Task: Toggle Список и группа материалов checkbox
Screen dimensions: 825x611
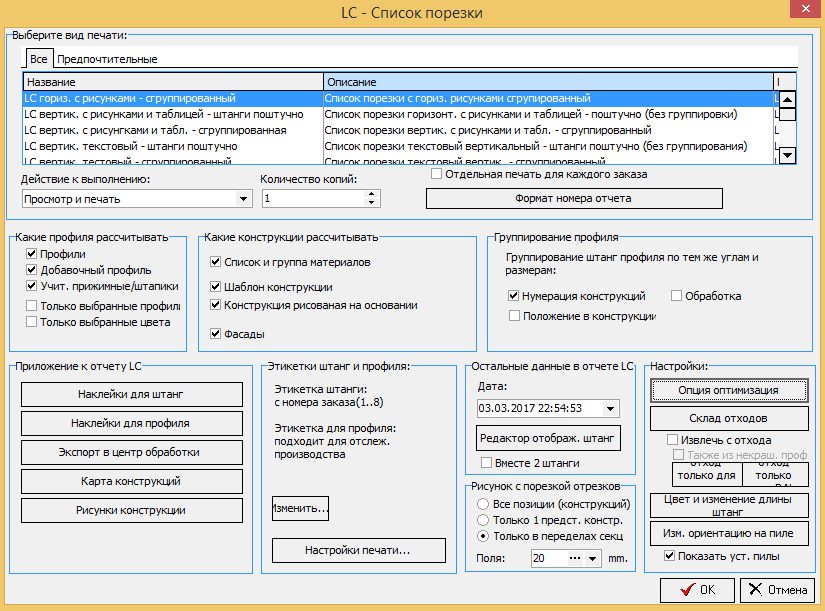Action: tap(215, 262)
